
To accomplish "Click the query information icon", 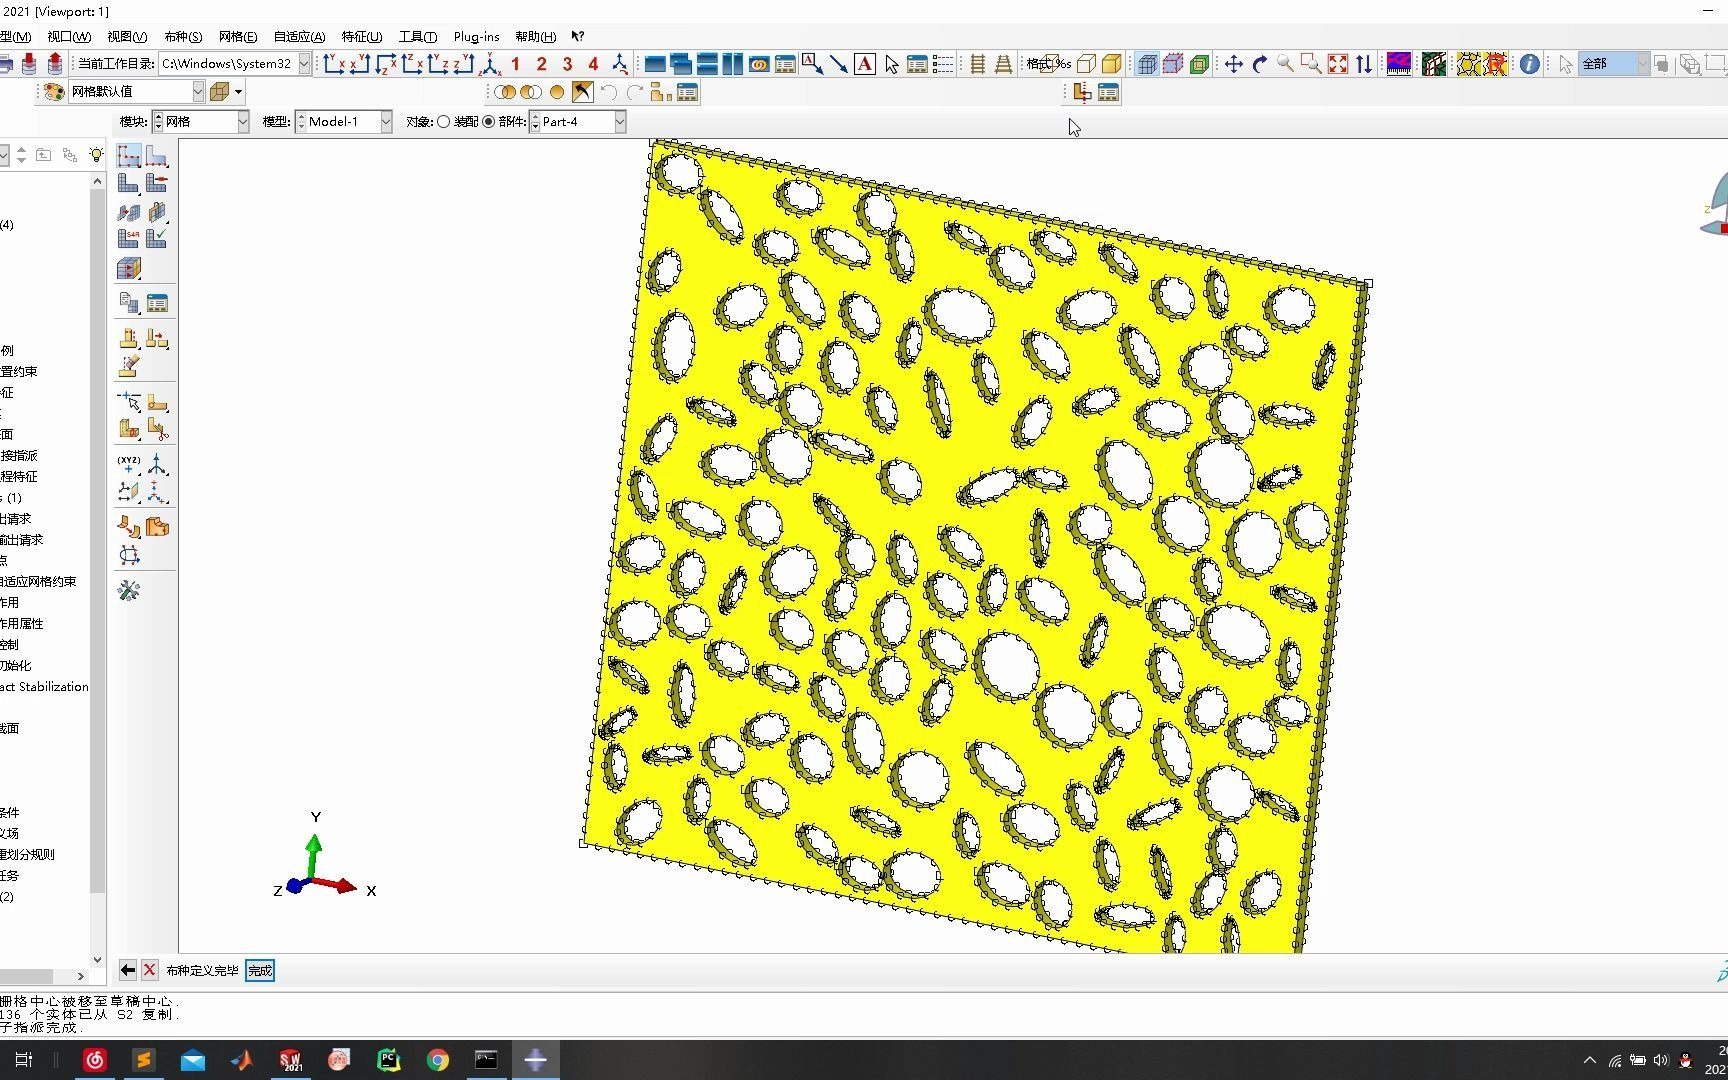I will [1529, 63].
